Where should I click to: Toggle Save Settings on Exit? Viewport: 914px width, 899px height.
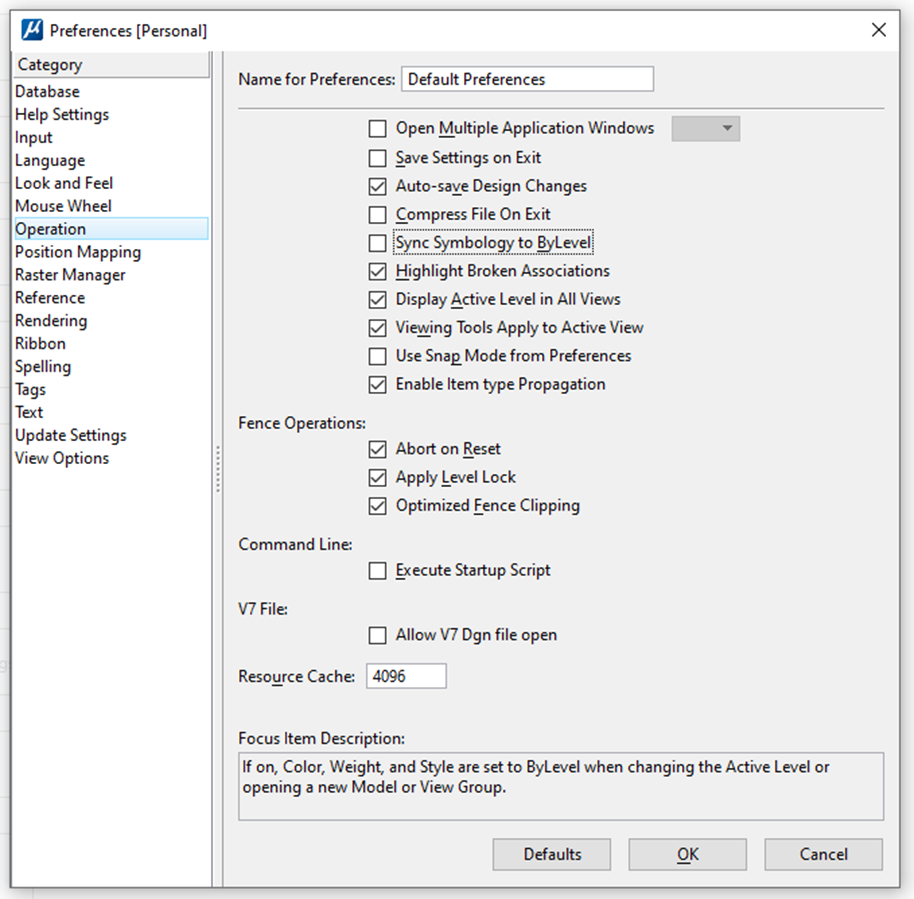tap(377, 158)
